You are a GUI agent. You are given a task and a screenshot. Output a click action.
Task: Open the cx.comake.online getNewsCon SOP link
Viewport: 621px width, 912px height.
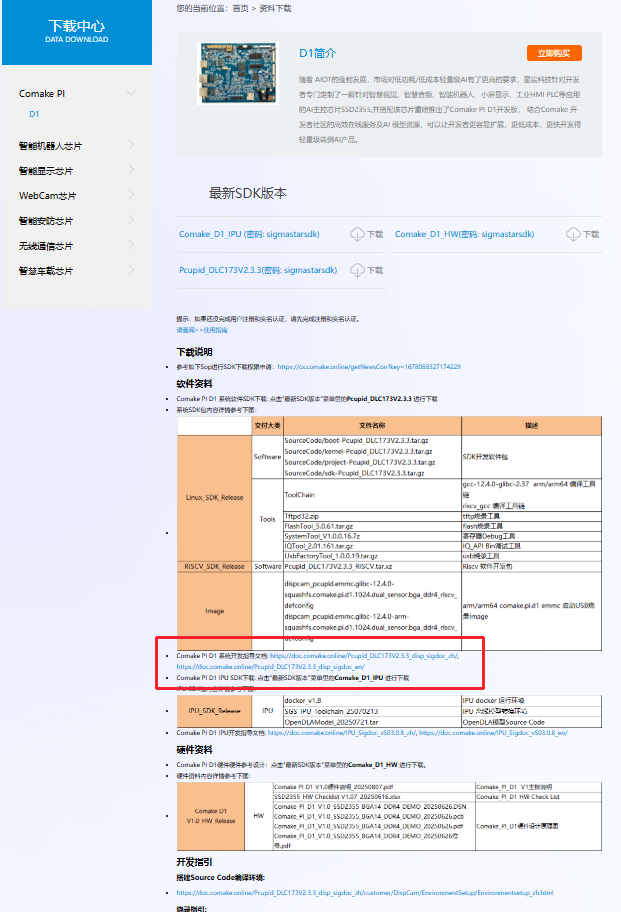coord(369,367)
